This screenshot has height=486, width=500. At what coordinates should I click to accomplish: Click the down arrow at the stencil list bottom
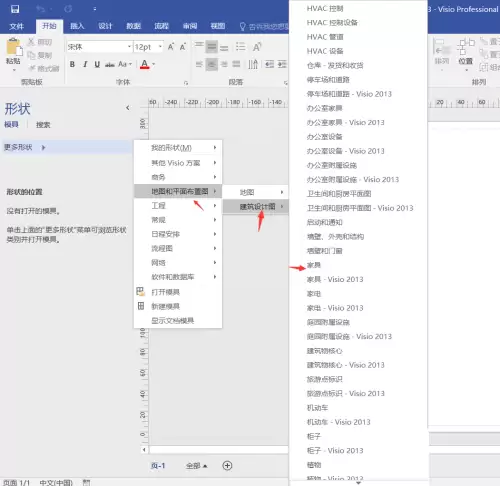358,483
